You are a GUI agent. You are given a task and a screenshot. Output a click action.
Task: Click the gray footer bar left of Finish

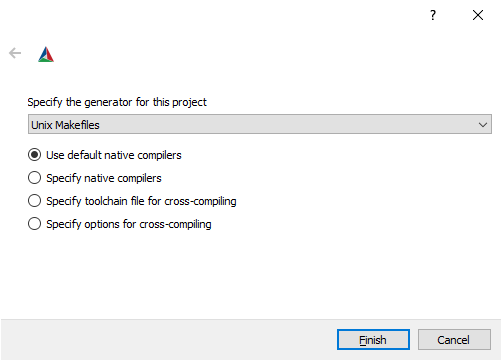167,340
